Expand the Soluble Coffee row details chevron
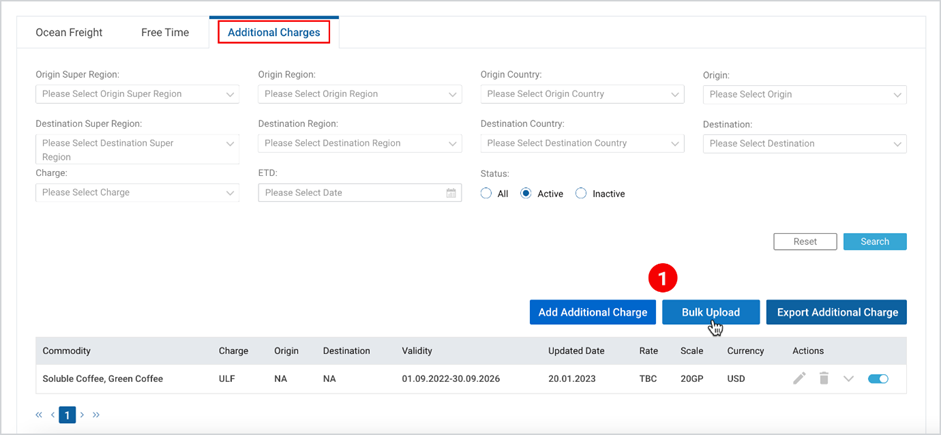Image resolution: width=941 pixels, height=435 pixels. pyautogui.click(x=848, y=379)
